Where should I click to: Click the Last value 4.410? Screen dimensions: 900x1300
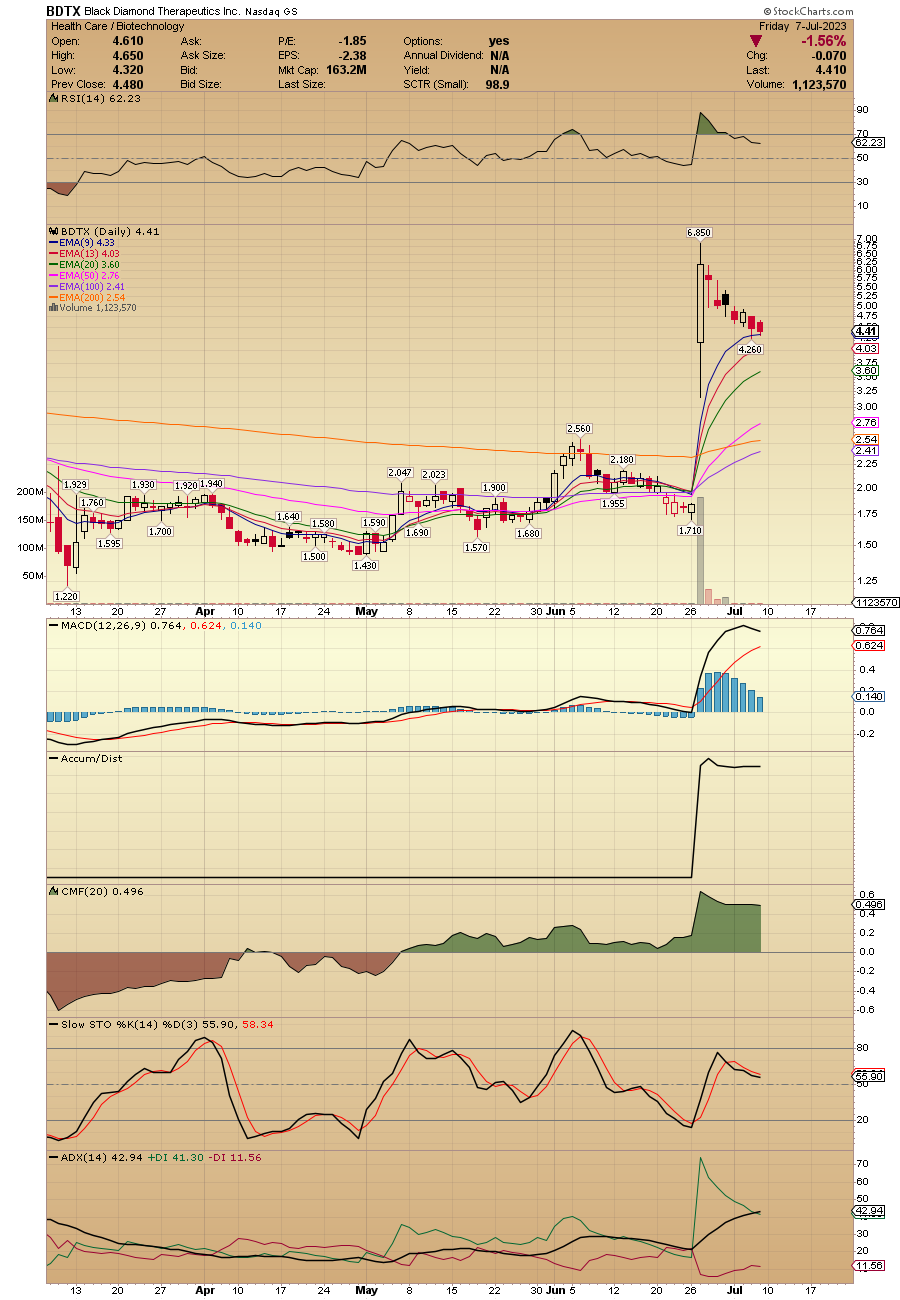click(x=832, y=70)
